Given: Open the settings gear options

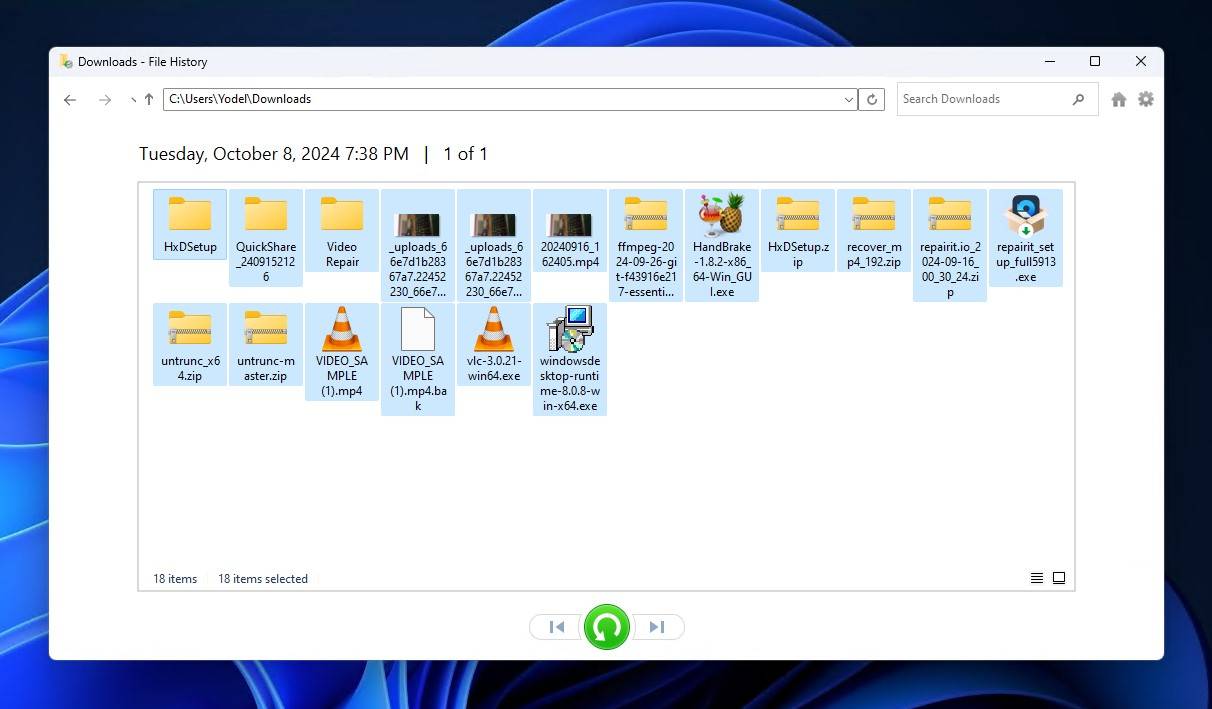Looking at the screenshot, I should click(x=1146, y=99).
